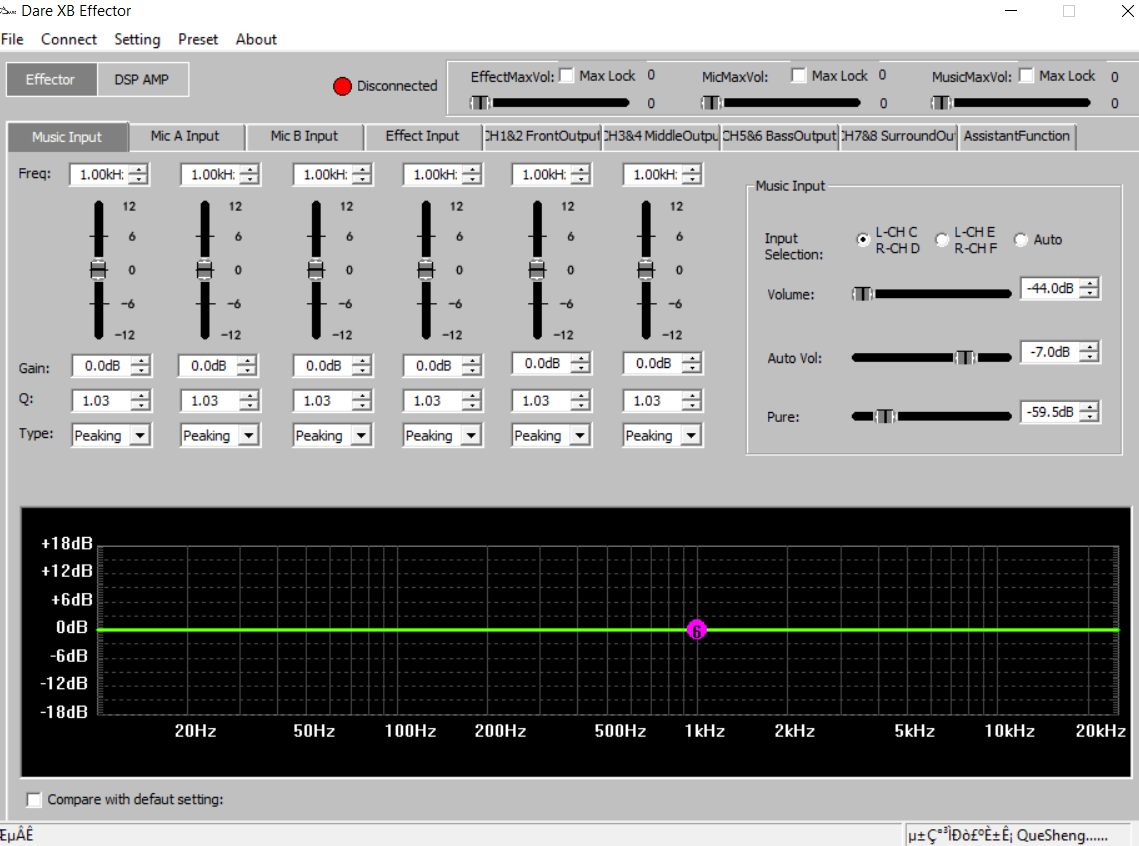Switch to CH1&2 FrontOutput tab
The width and height of the screenshot is (1139, 846).
[x=542, y=137]
